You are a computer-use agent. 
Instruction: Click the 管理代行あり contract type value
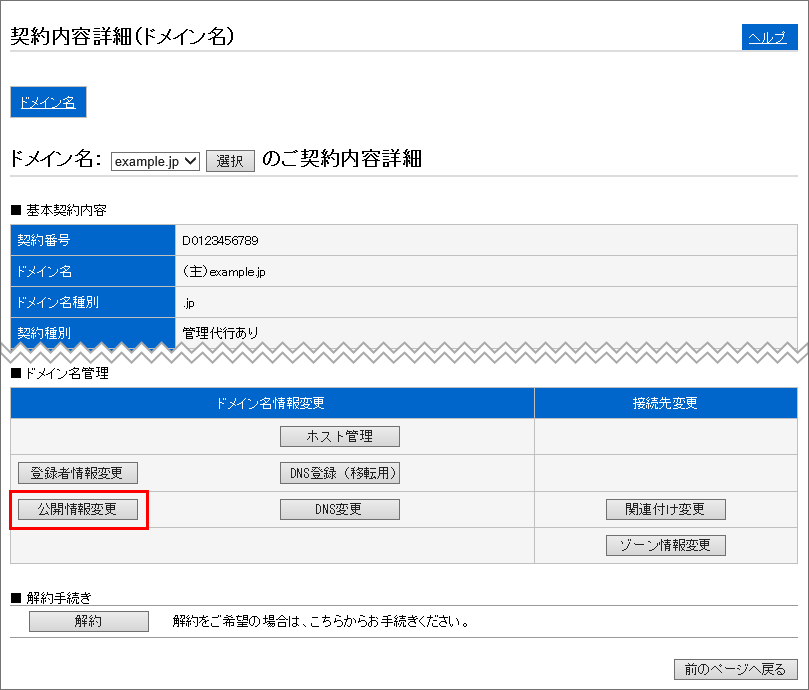(x=220, y=333)
